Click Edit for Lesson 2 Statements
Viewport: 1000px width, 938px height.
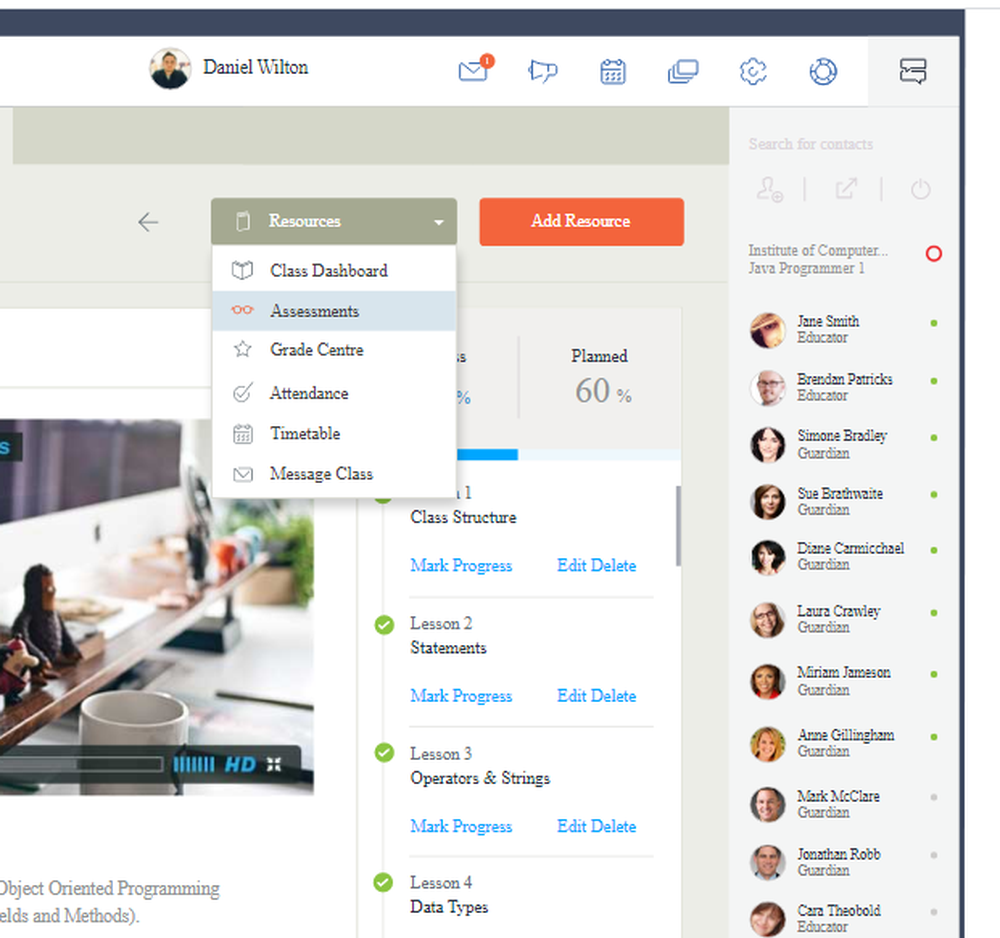pyautogui.click(x=571, y=696)
